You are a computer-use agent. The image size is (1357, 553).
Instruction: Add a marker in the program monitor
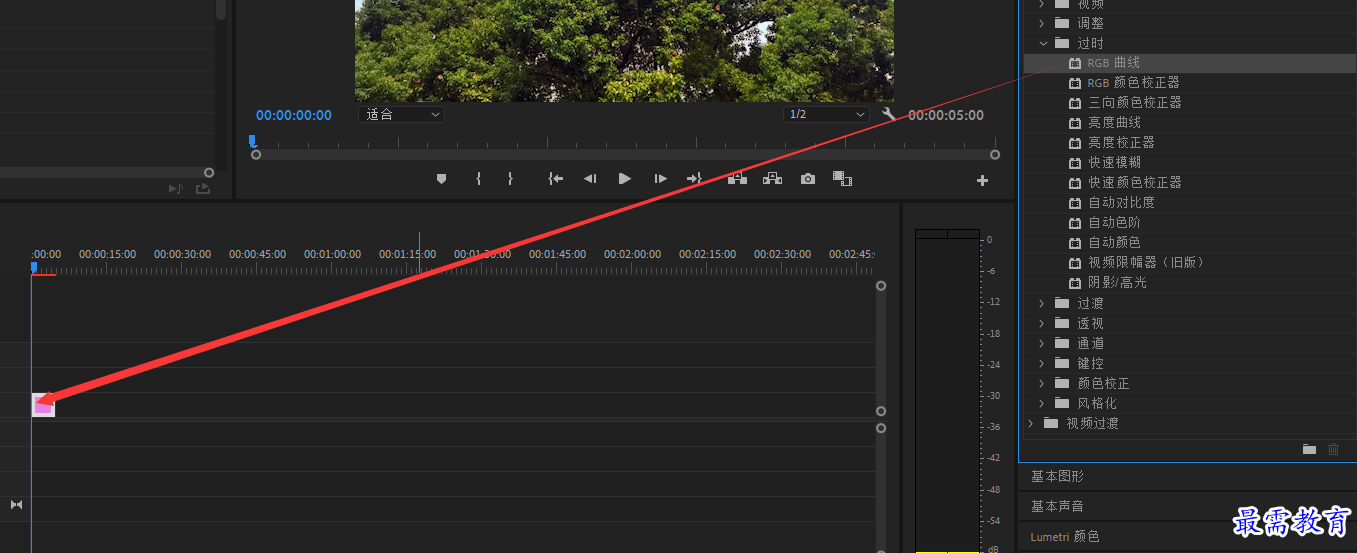click(441, 179)
